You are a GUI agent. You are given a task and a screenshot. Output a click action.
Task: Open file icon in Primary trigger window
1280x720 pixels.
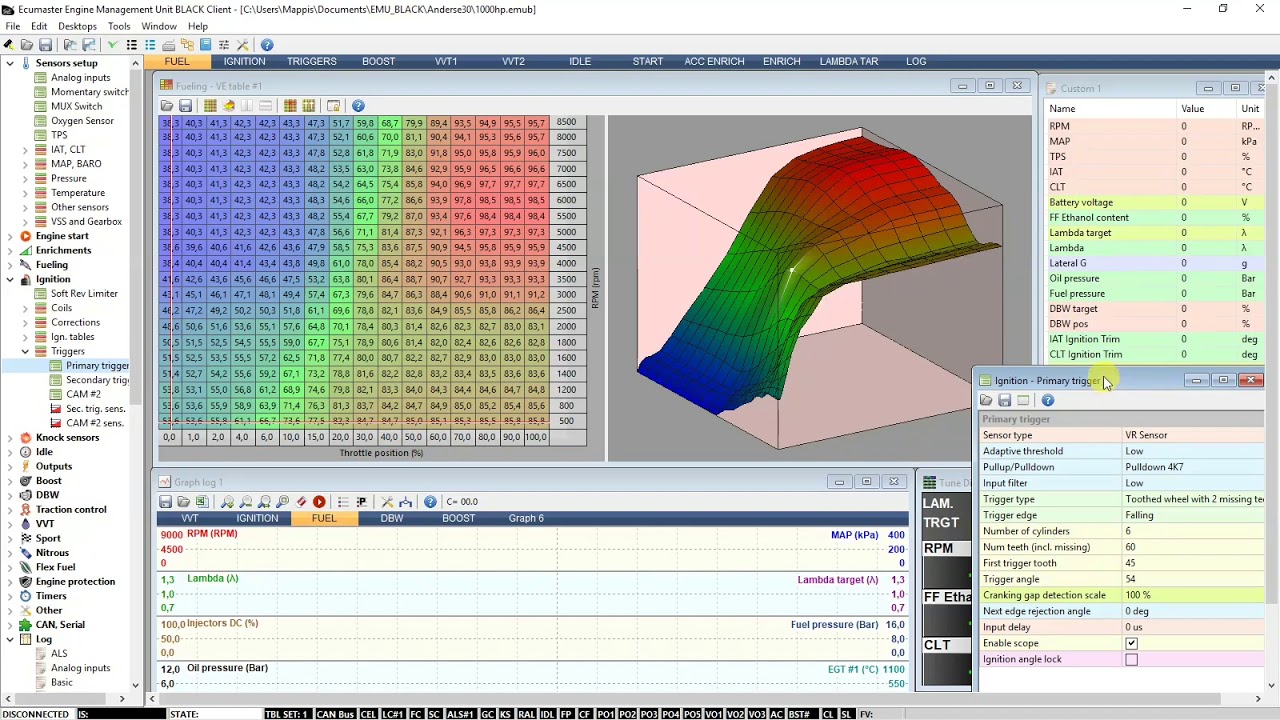(986, 400)
